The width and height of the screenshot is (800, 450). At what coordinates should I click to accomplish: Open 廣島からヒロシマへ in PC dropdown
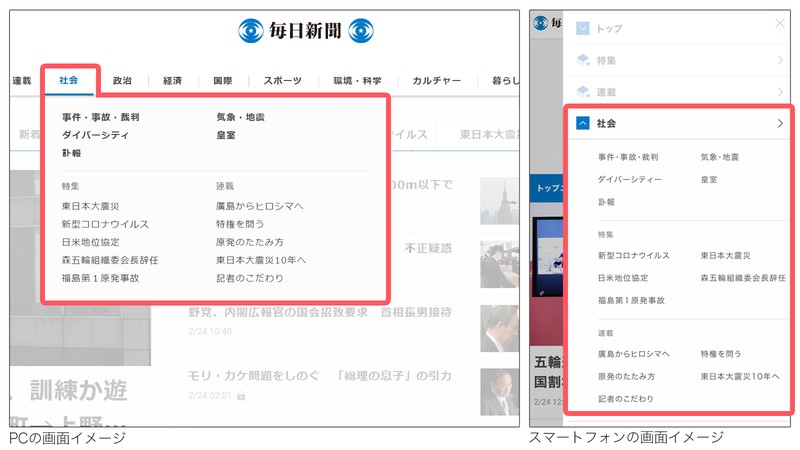coord(260,206)
